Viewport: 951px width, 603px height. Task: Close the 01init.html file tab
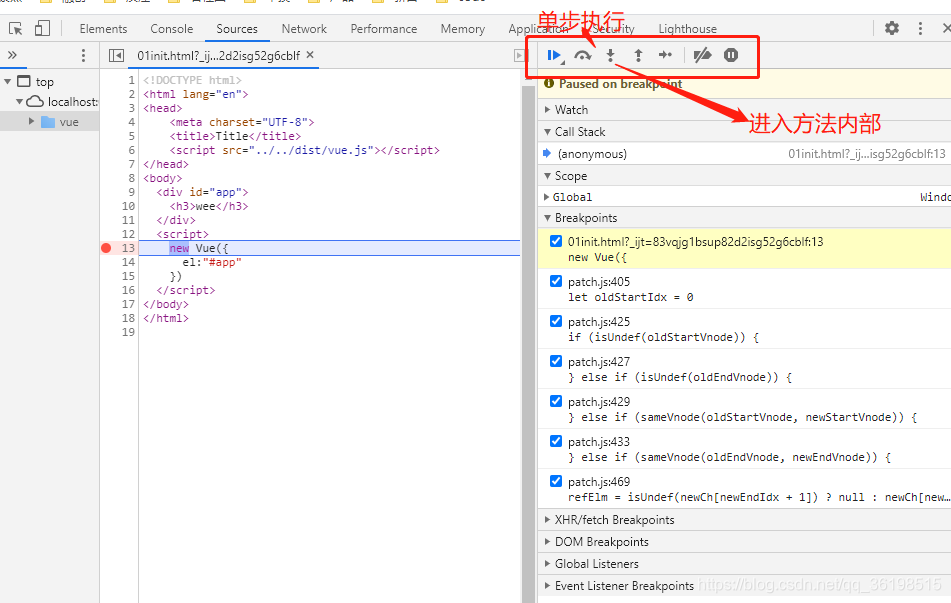pos(310,55)
